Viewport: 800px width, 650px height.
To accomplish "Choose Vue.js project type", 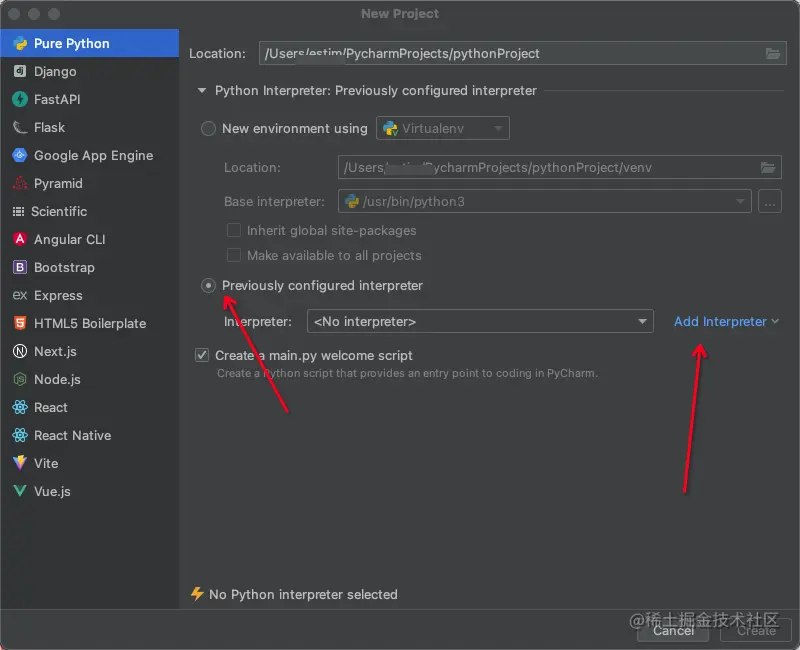I will click(x=90, y=491).
